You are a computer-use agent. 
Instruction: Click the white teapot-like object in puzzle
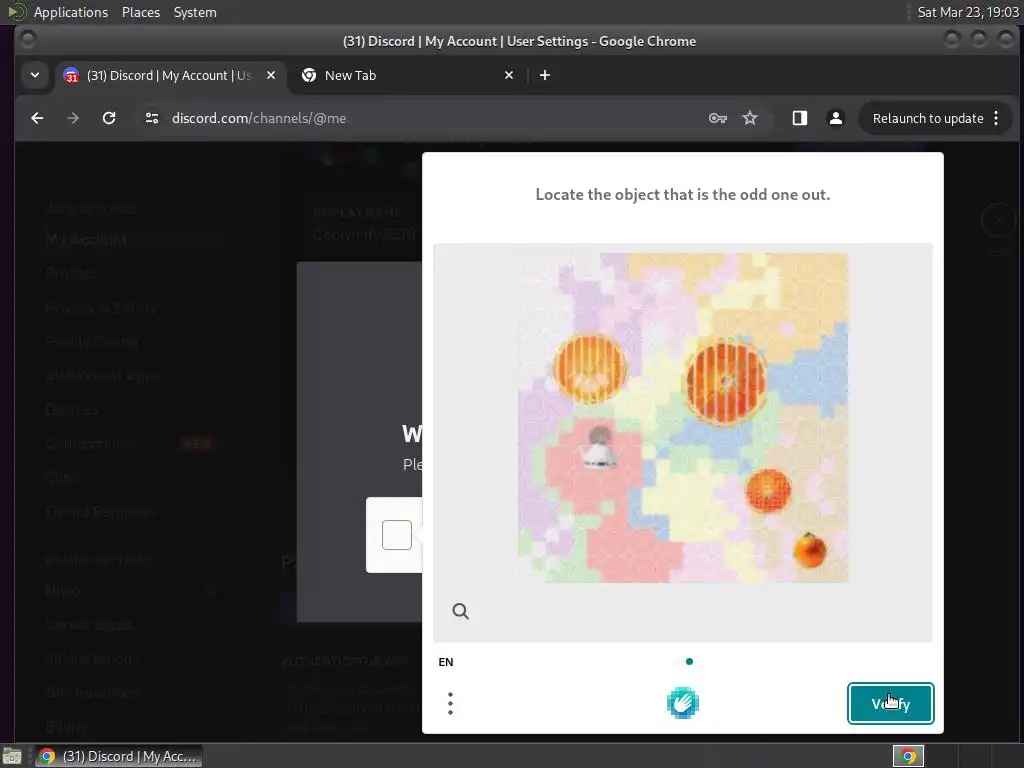point(599,448)
